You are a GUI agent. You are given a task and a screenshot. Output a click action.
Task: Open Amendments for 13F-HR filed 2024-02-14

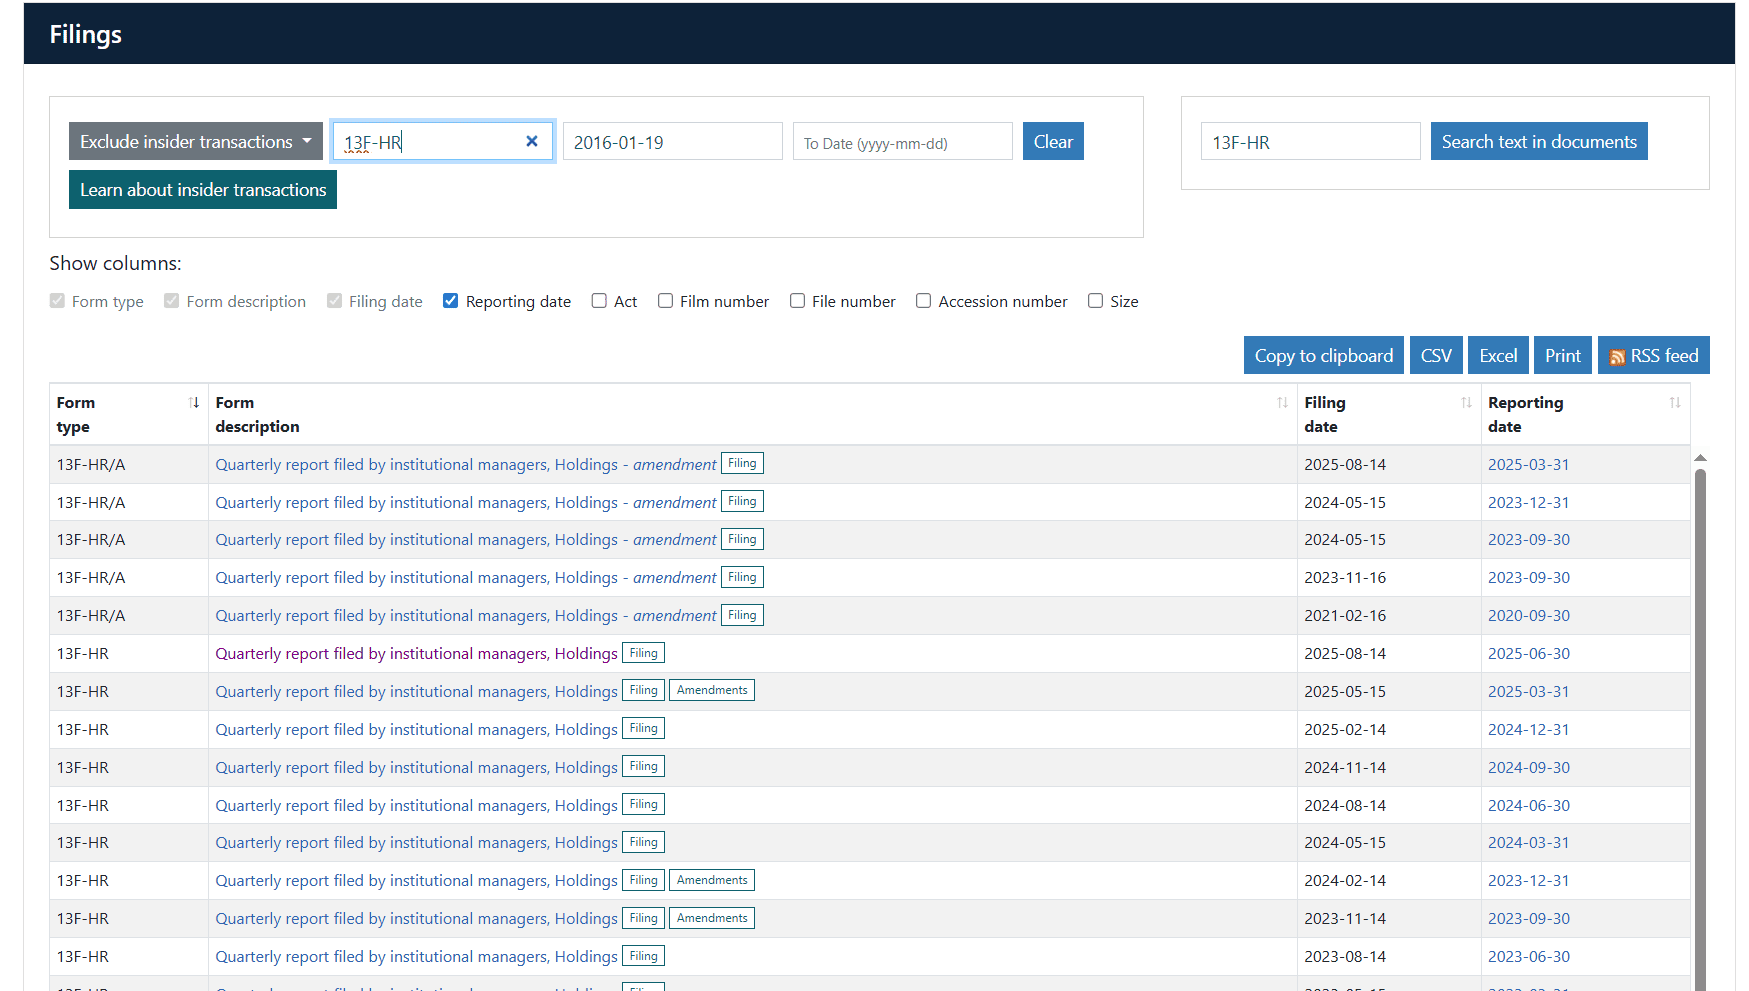click(712, 880)
